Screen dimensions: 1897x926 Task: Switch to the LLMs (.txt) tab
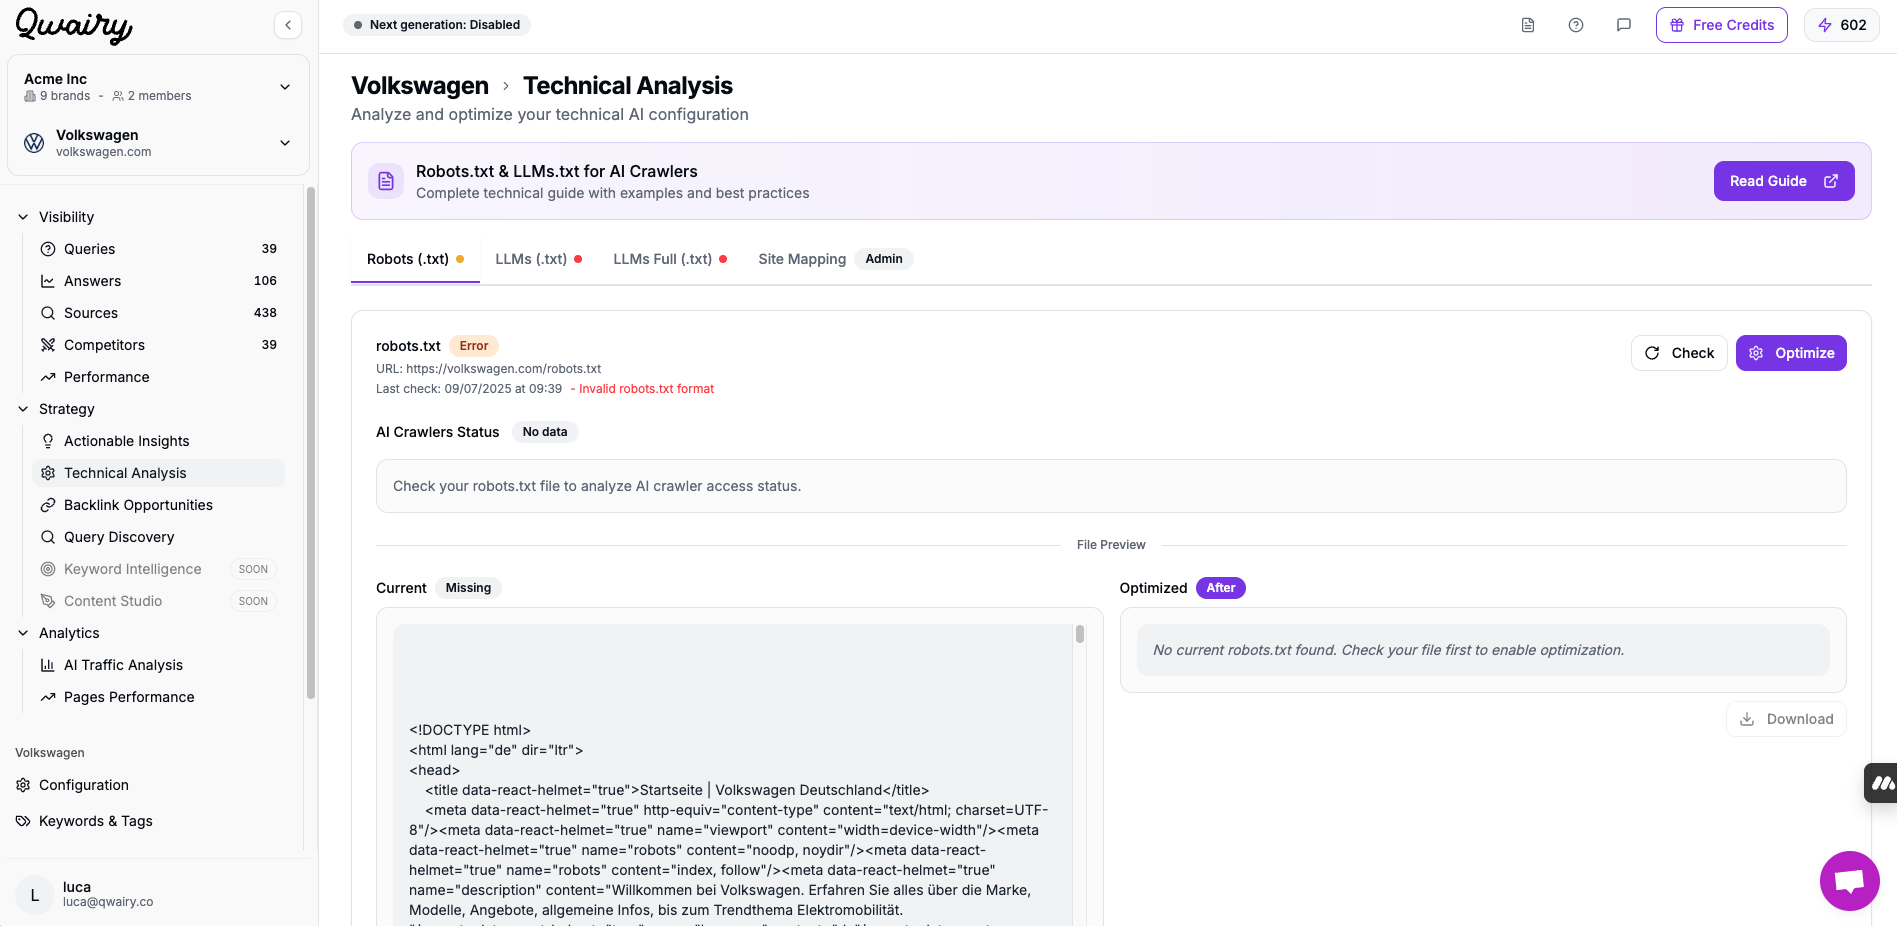point(538,259)
